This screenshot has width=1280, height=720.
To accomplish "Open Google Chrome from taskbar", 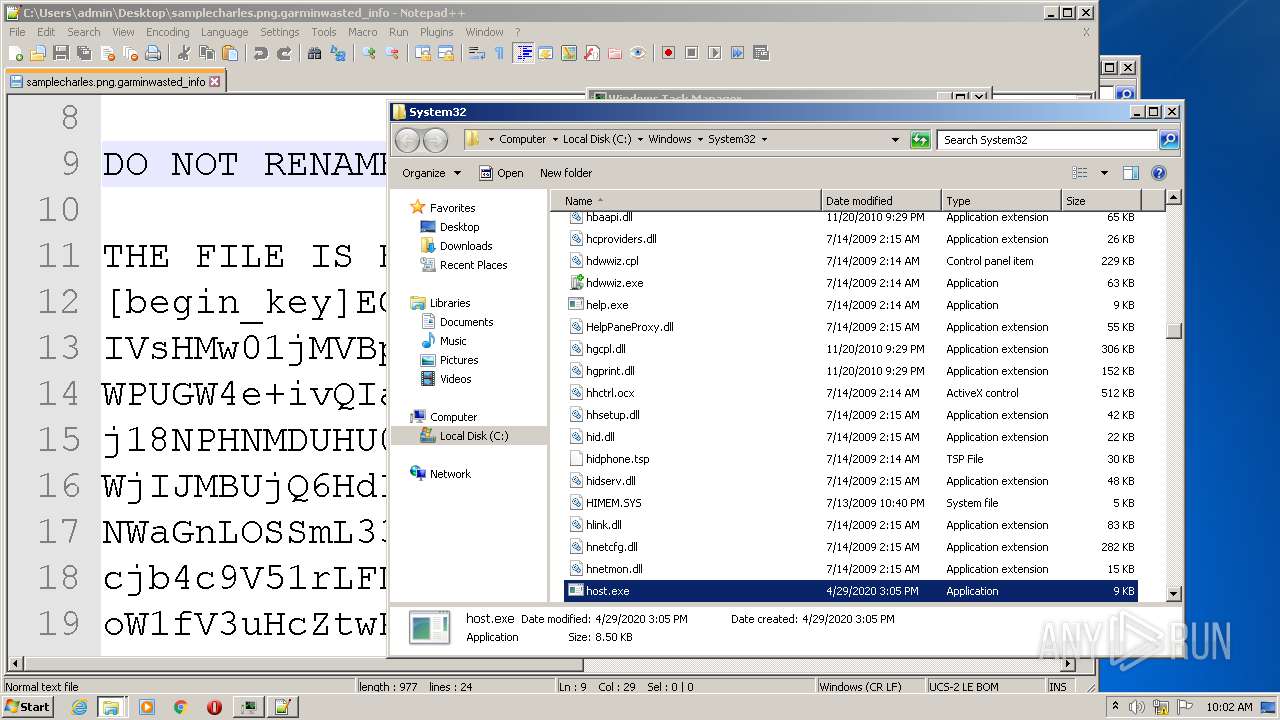I will (x=181, y=707).
